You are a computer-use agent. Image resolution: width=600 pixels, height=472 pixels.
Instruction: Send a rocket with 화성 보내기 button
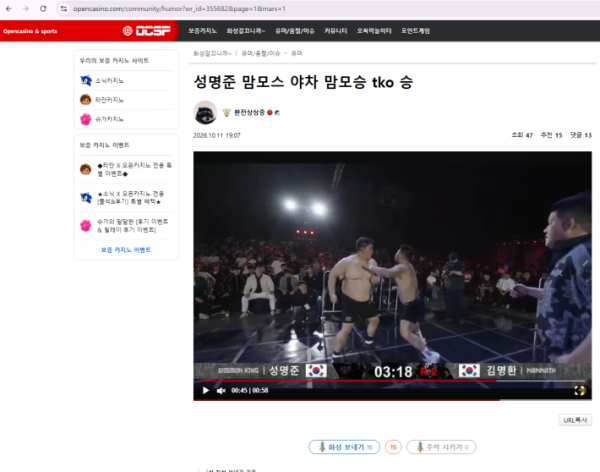pyautogui.click(x=344, y=447)
